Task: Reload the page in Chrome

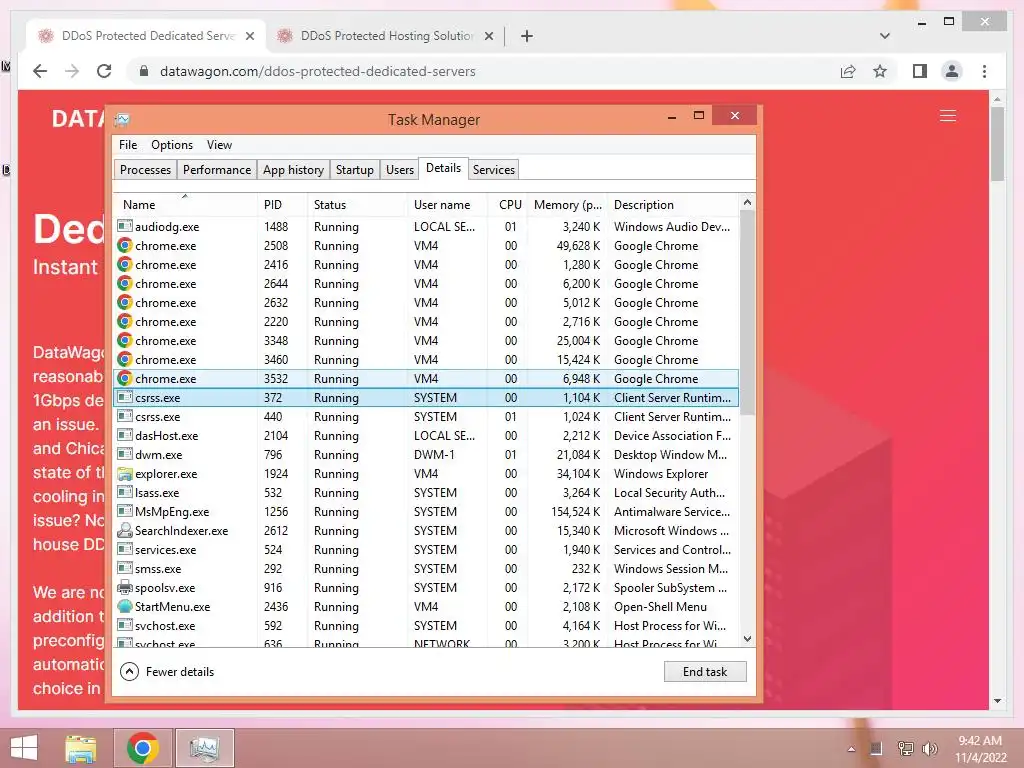Action: coord(104,71)
